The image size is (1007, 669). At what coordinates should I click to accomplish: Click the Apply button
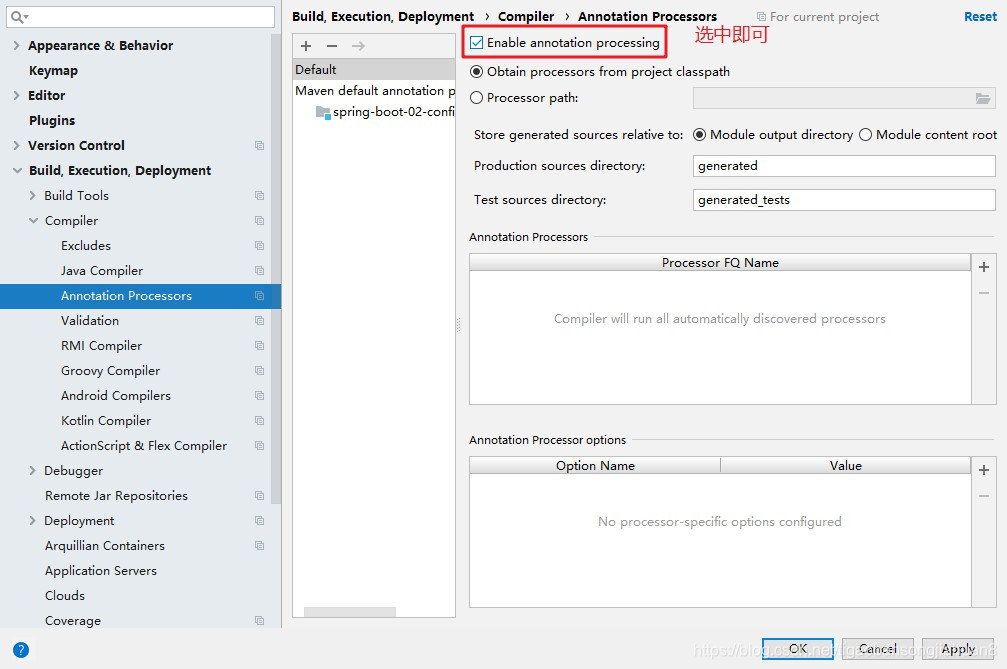957,648
